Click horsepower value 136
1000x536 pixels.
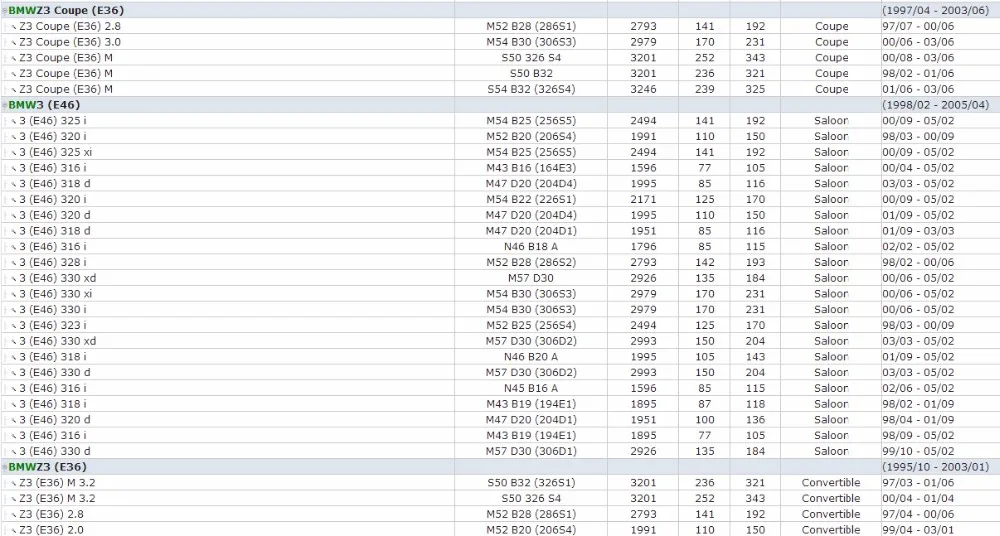(x=755, y=420)
